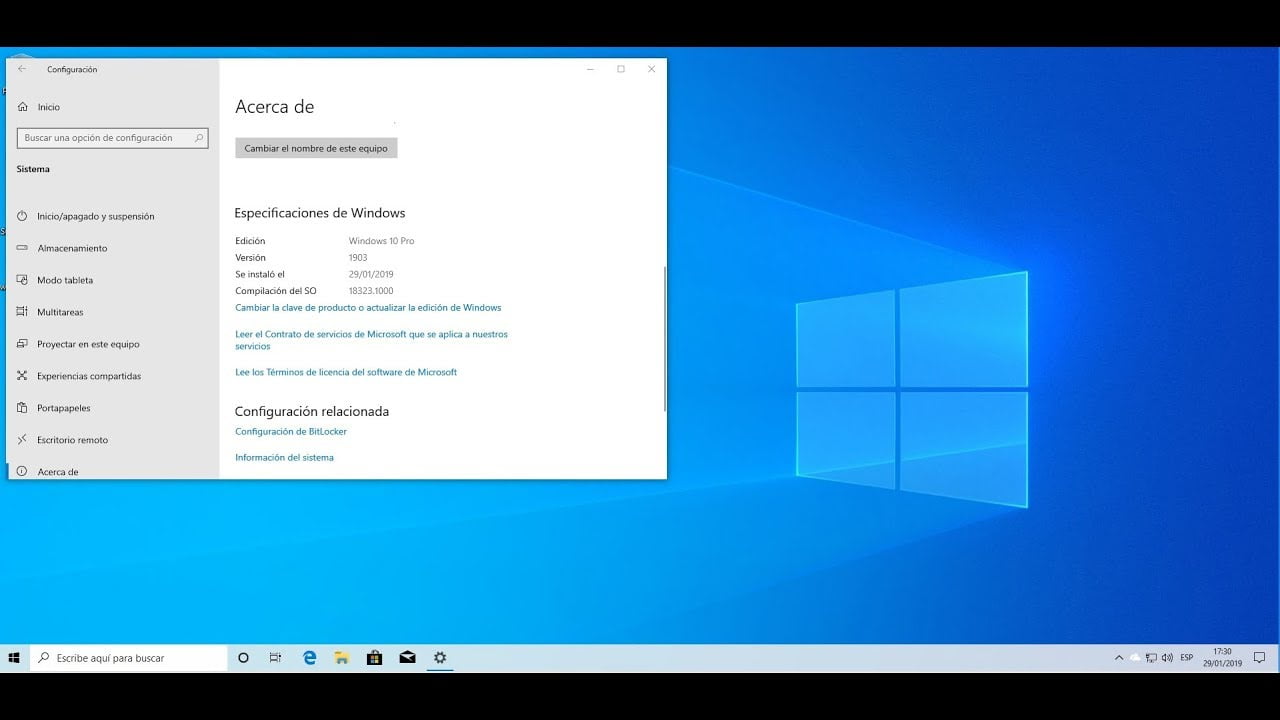This screenshot has height=720, width=1280.
Task: Launch Microsoft Edge from the taskbar
Action: 308,657
